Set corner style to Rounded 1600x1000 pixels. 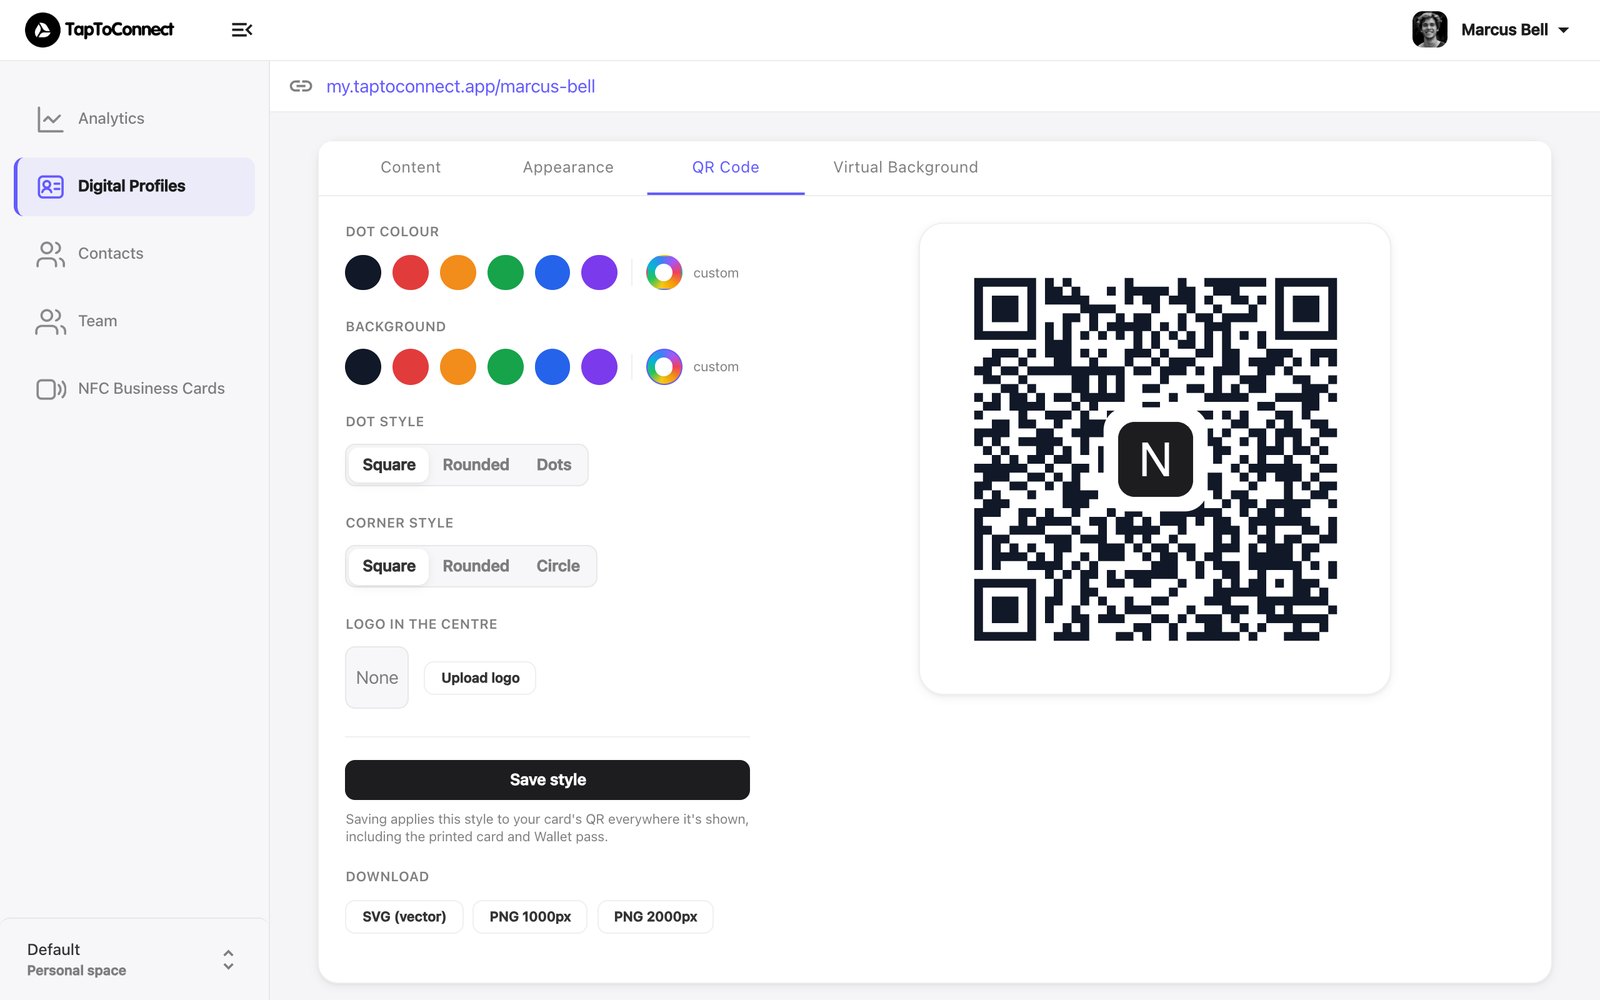pos(476,566)
